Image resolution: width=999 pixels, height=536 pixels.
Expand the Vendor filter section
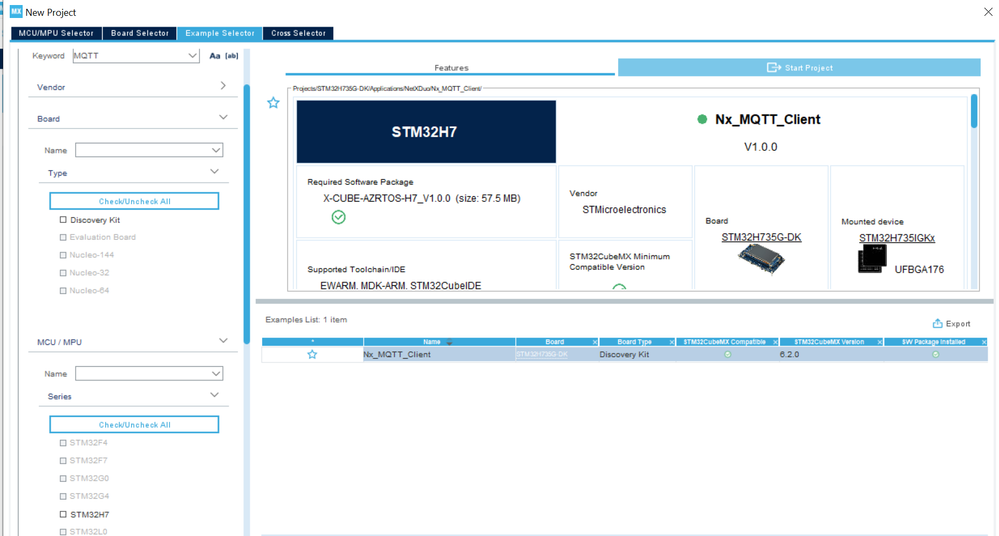coord(223,85)
